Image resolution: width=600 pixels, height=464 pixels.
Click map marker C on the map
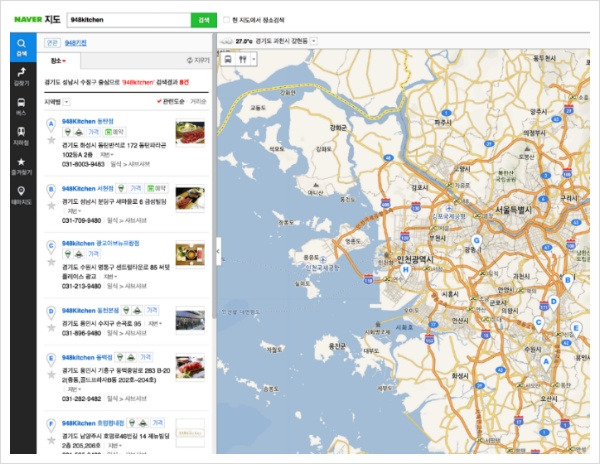pos(539,324)
